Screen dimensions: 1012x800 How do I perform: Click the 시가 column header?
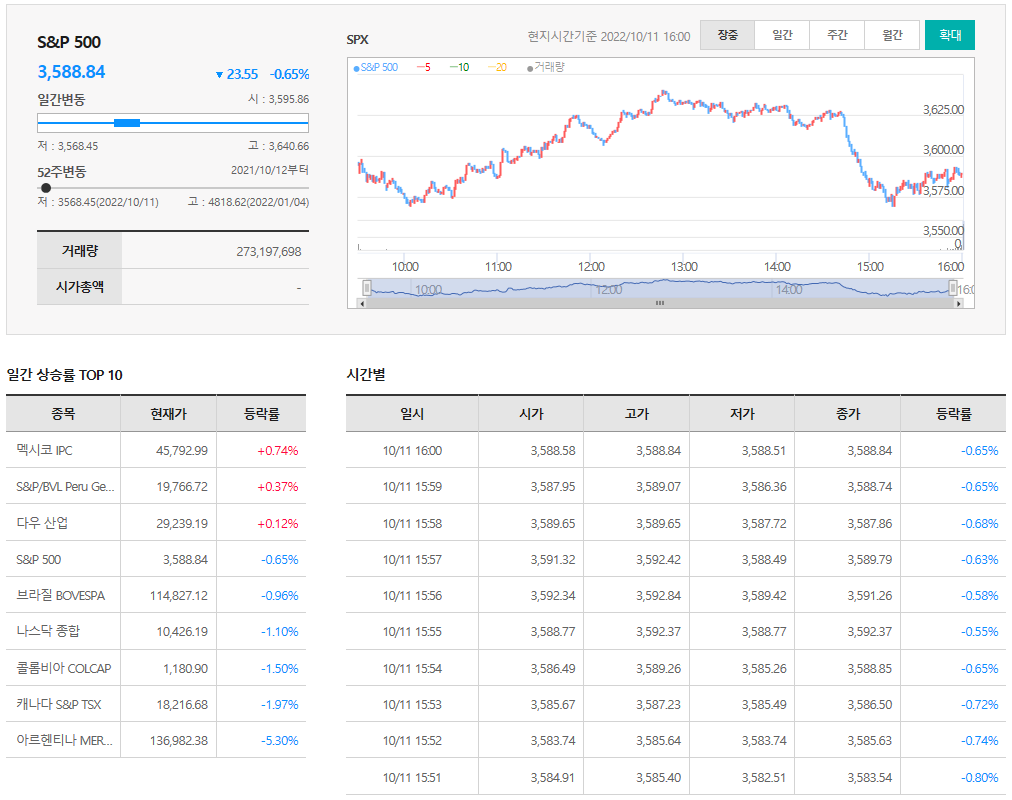[x=531, y=414]
